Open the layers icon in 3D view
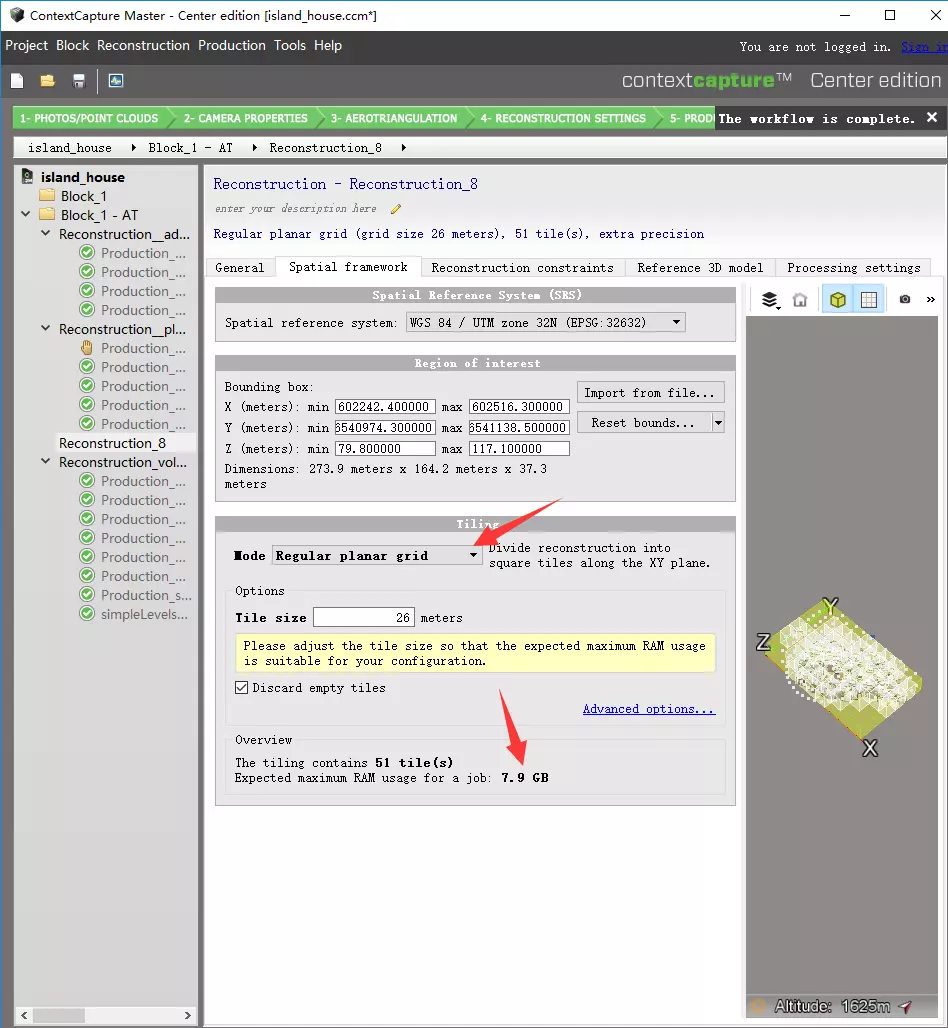Viewport: 948px width, 1028px height. coord(770,300)
